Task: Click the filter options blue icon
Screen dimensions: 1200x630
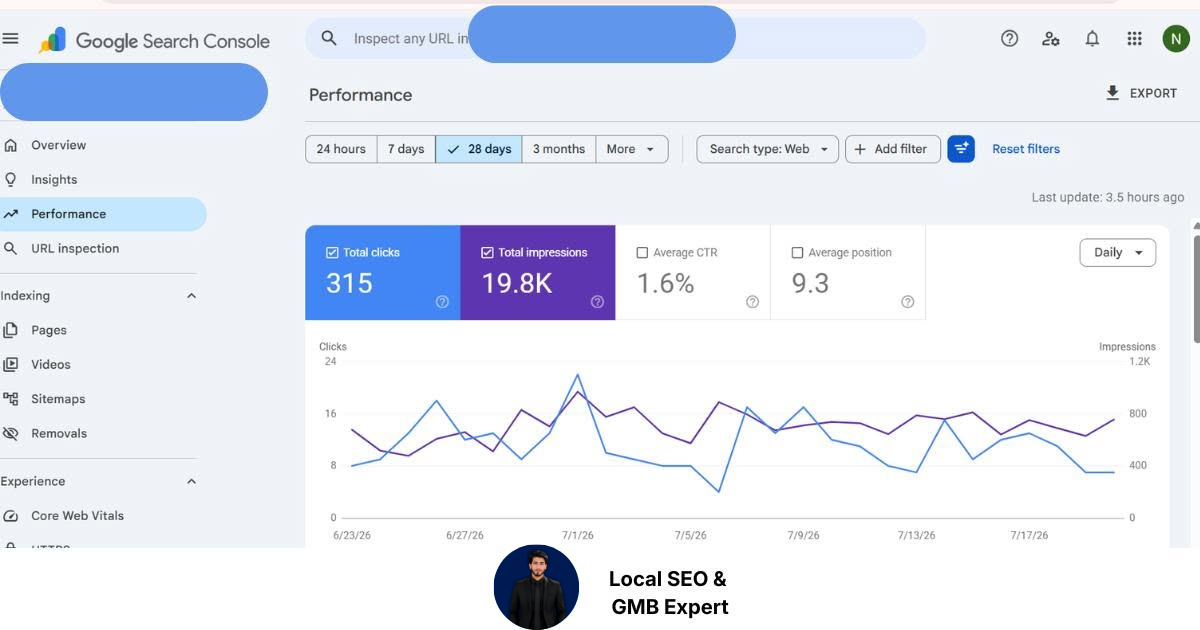Action: pos(961,149)
